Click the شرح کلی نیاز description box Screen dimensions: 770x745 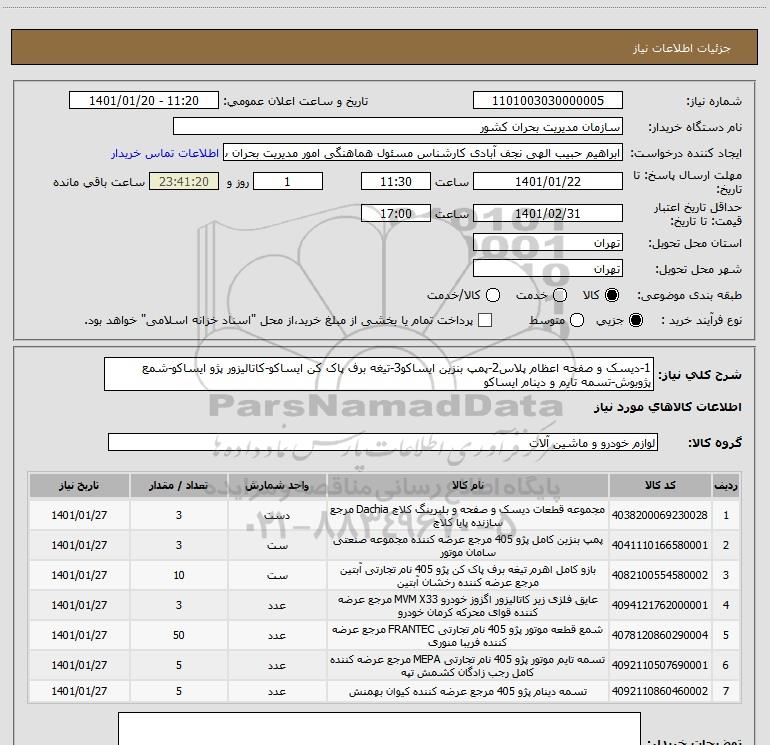pyautogui.click(x=379, y=375)
